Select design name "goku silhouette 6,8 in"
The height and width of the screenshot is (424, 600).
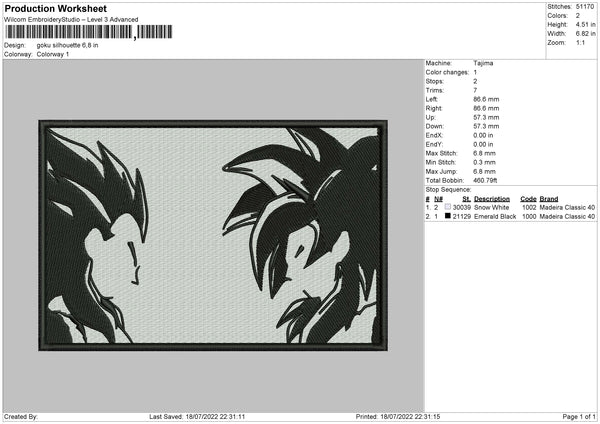(67, 45)
